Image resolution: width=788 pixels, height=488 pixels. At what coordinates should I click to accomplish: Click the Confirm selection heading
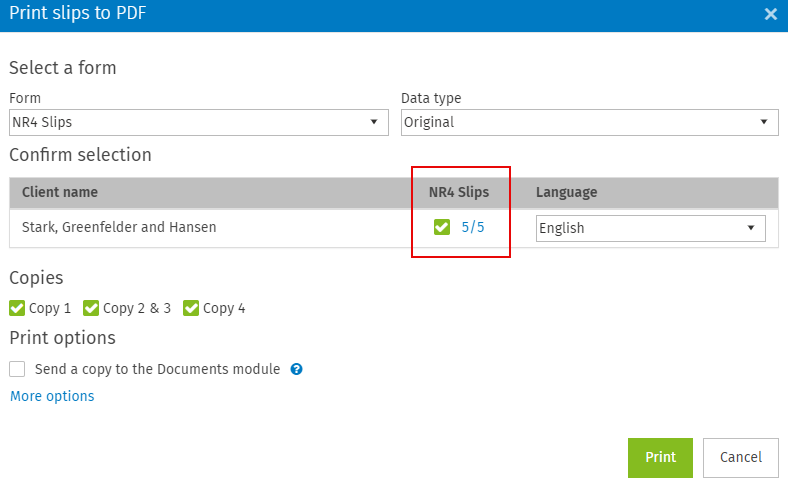point(80,155)
